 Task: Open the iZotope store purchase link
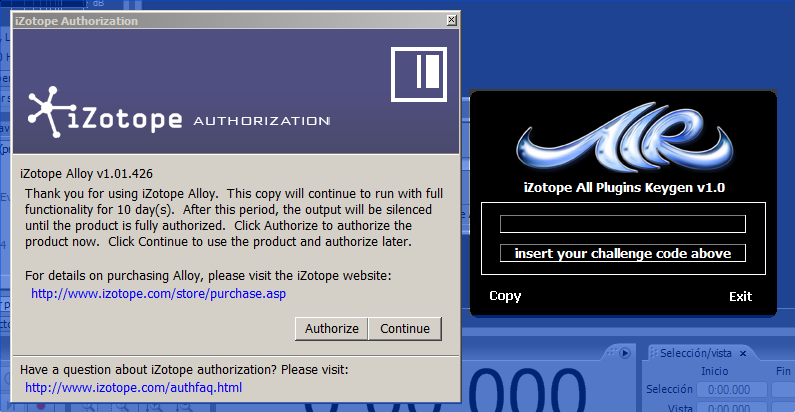click(x=158, y=294)
